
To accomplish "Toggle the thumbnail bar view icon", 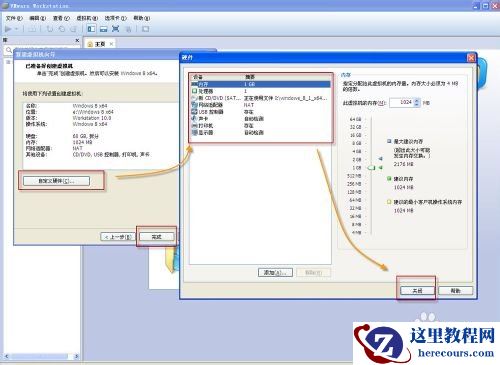I will (x=104, y=29).
